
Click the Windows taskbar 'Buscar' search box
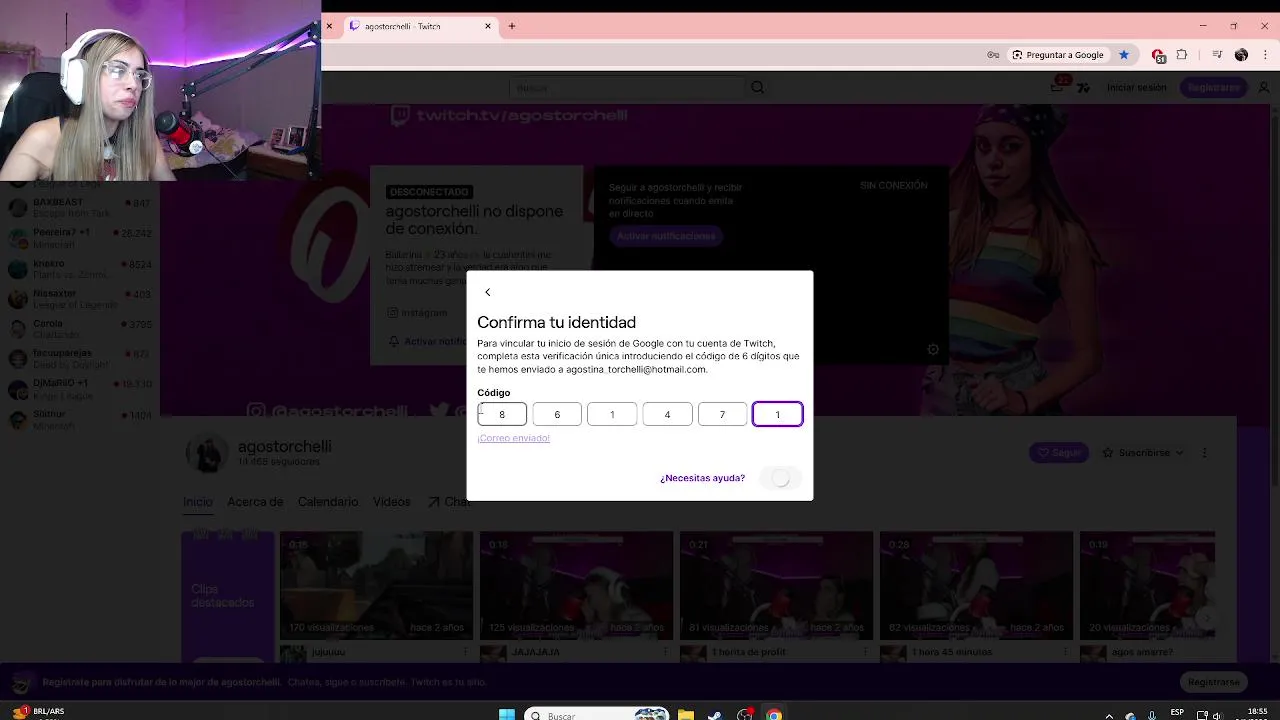point(596,714)
